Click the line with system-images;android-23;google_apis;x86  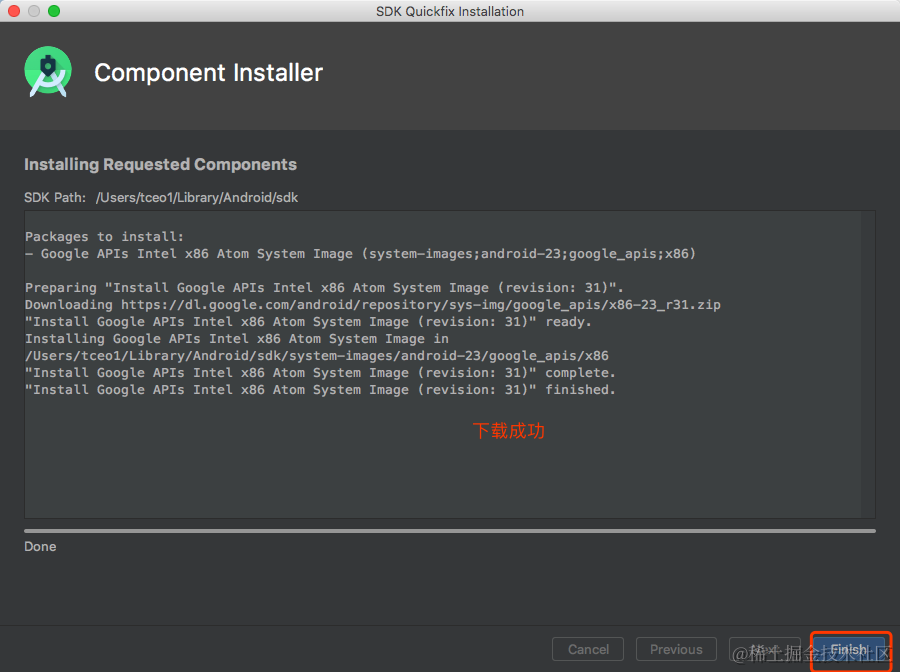coord(360,254)
